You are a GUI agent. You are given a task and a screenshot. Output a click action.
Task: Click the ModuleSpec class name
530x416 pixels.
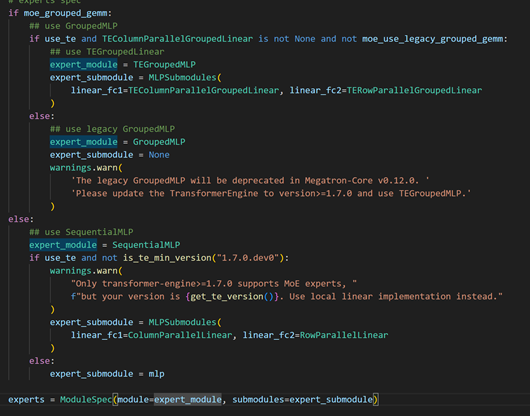tap(86, 400)
